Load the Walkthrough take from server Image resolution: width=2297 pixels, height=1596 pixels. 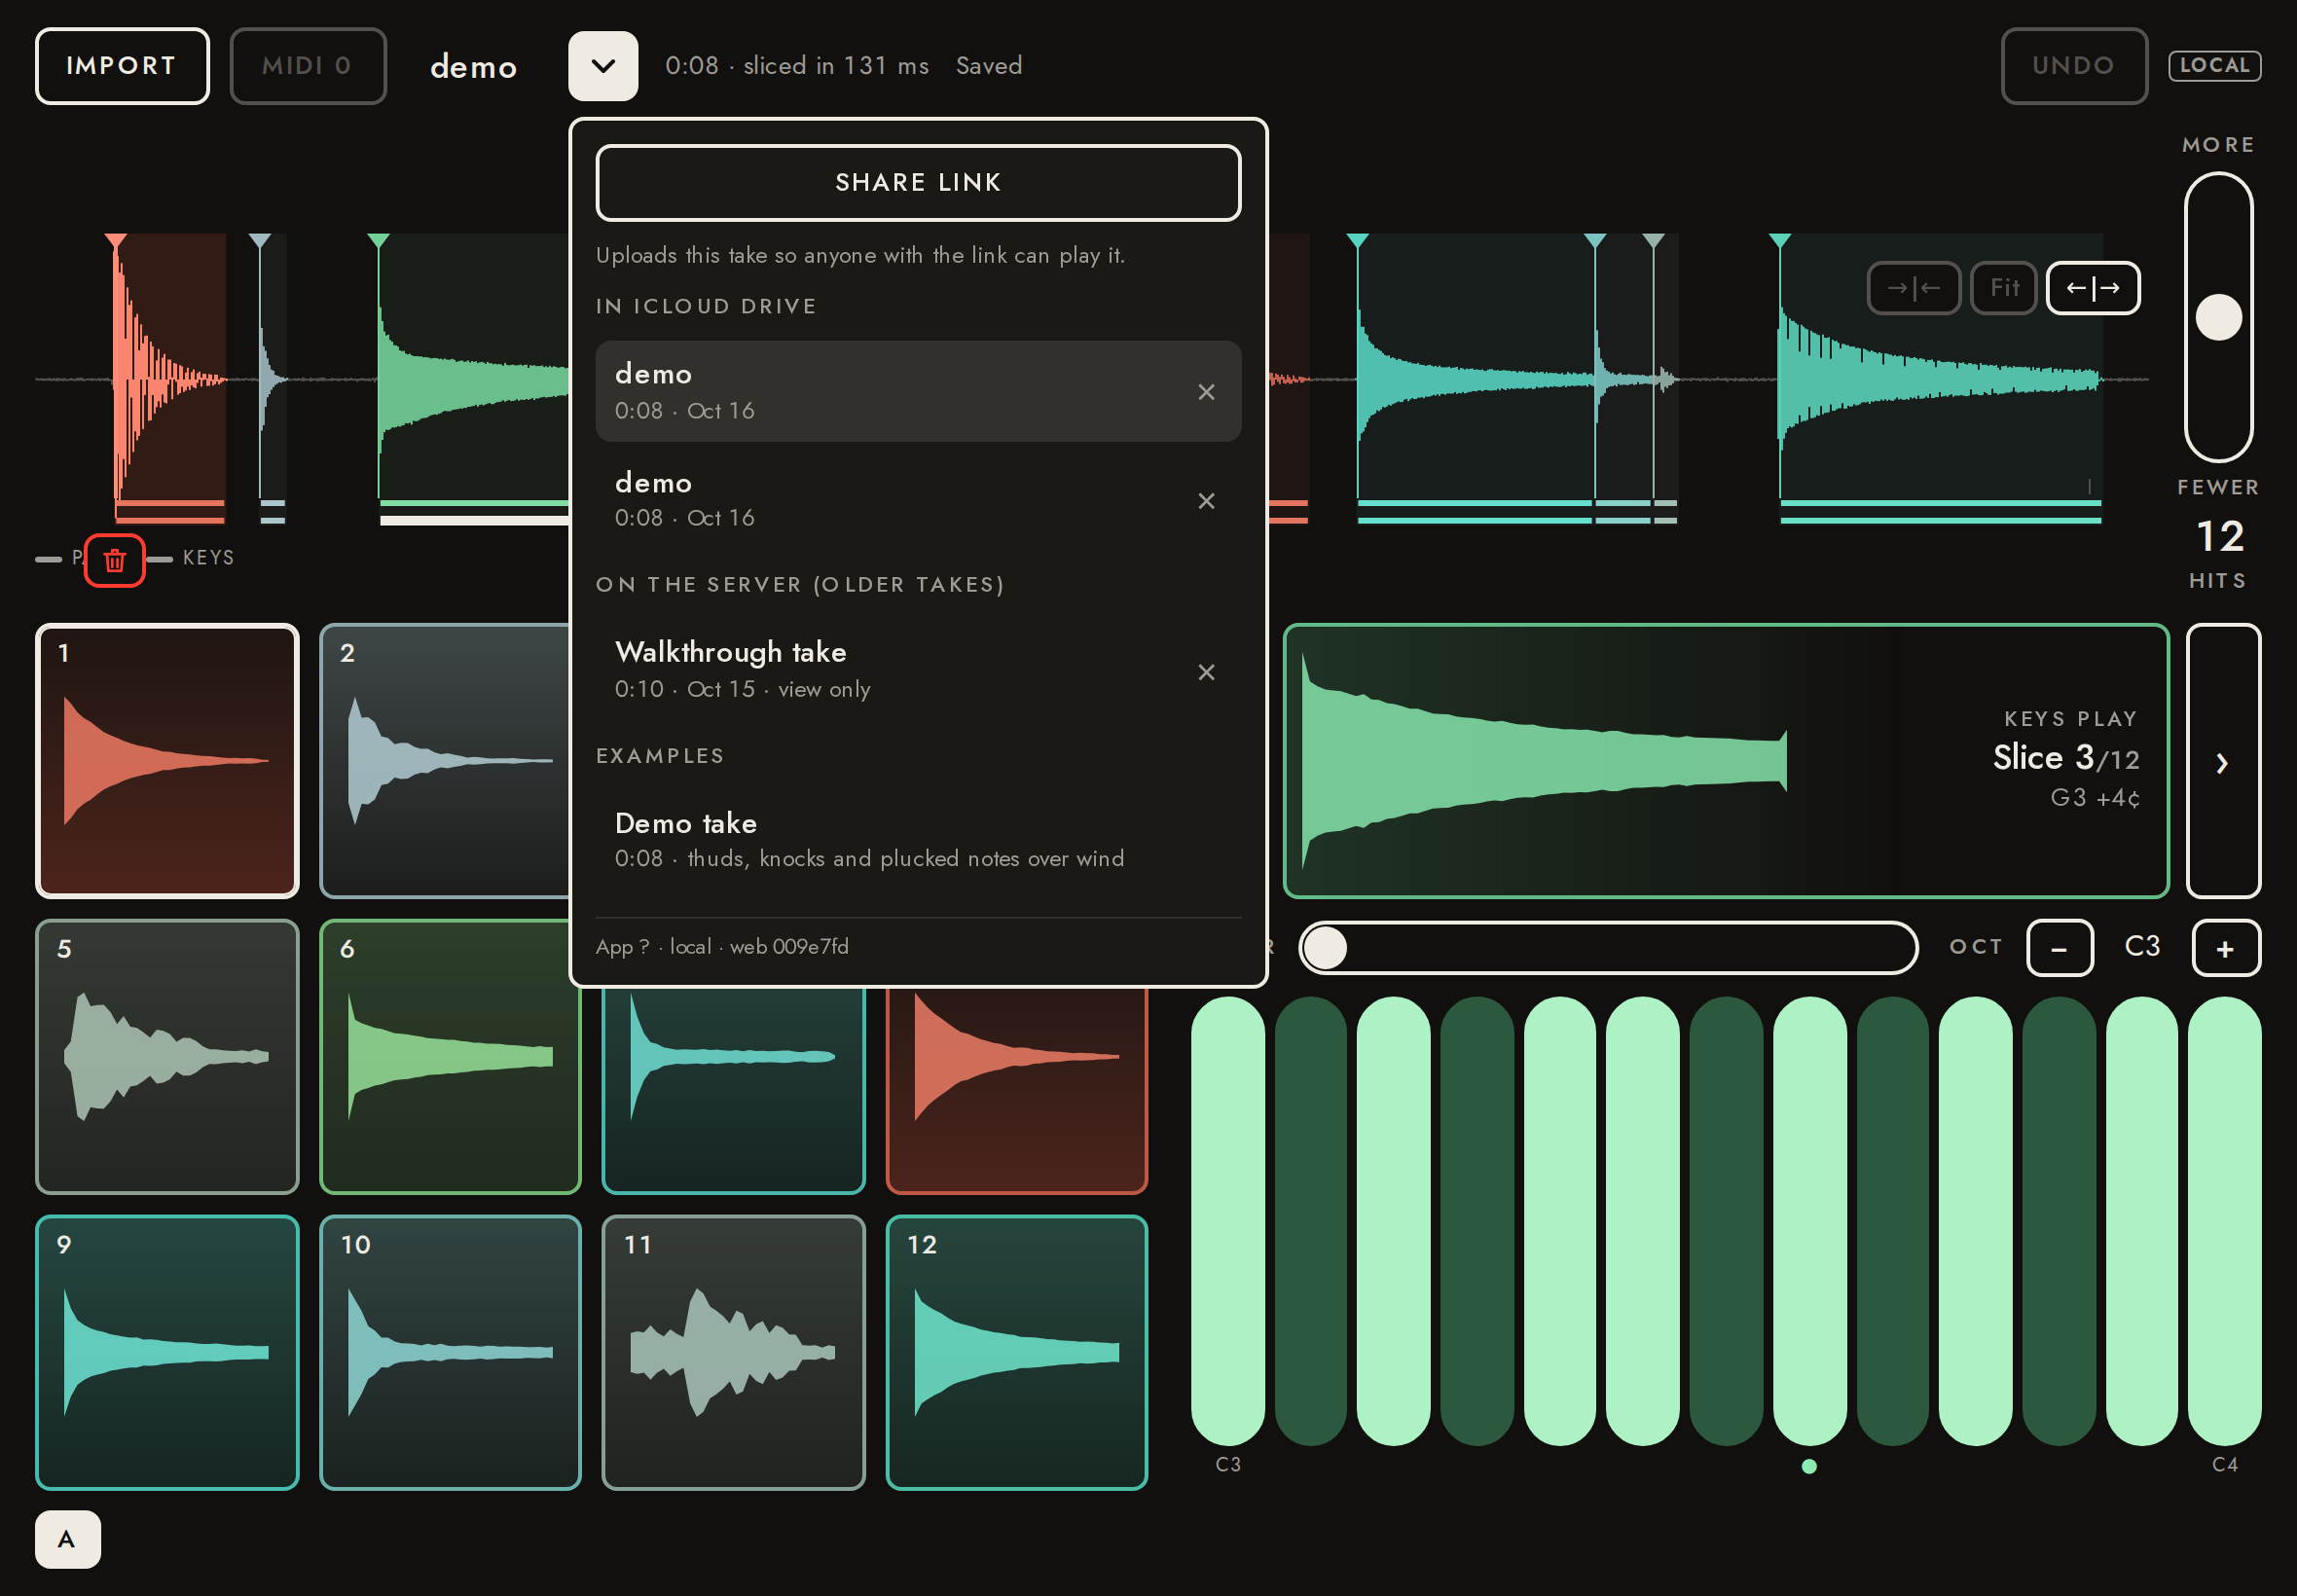918,670
